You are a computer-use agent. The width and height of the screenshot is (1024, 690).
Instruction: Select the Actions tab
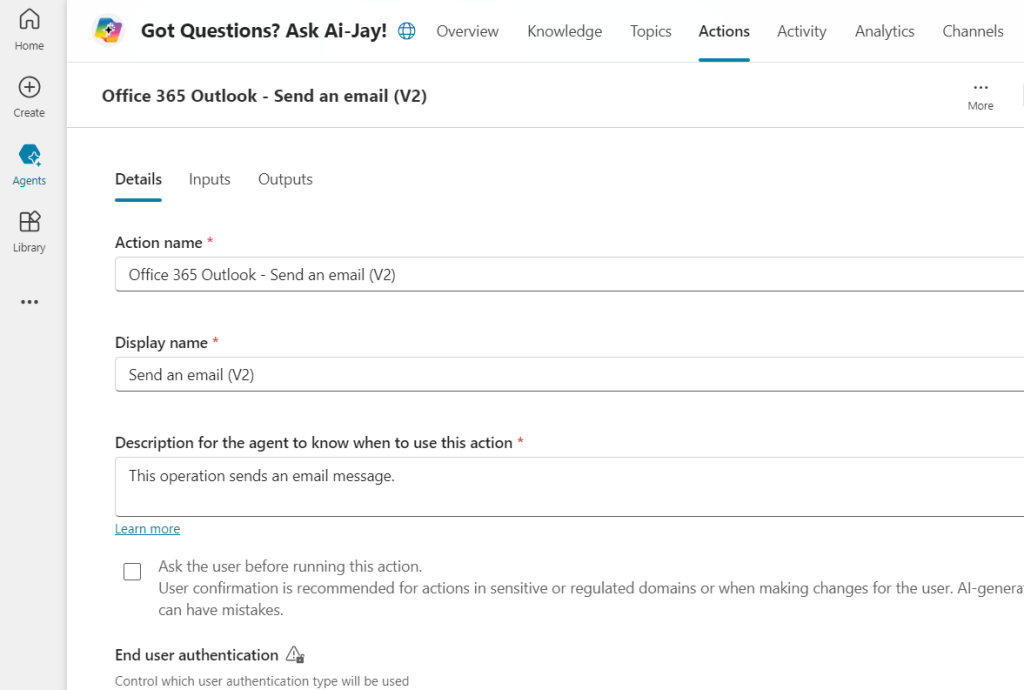point(724,31)
